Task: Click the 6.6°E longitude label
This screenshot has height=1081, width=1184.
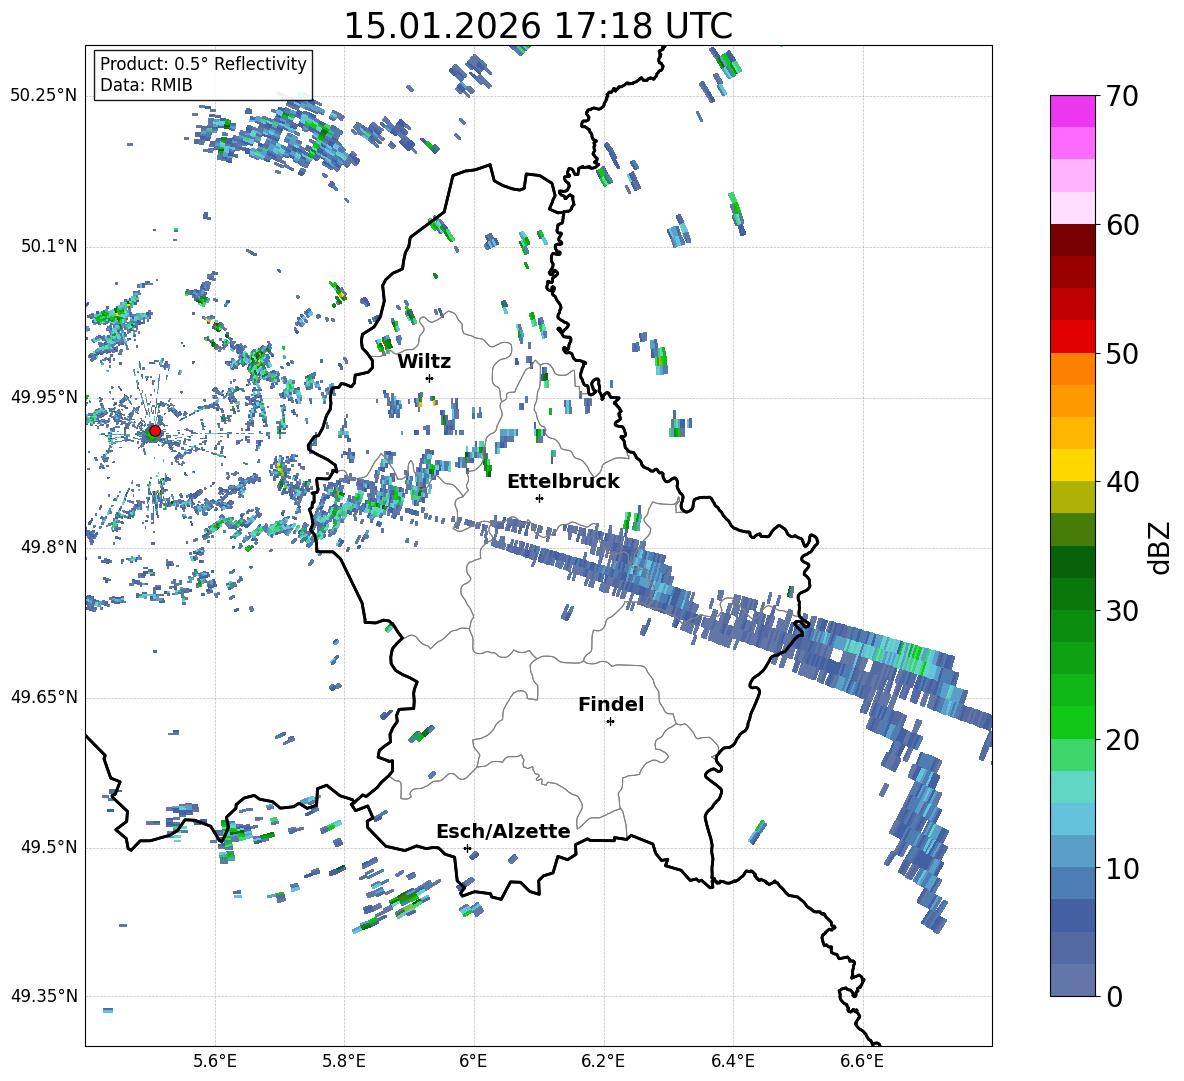Action: [862, 1061]
